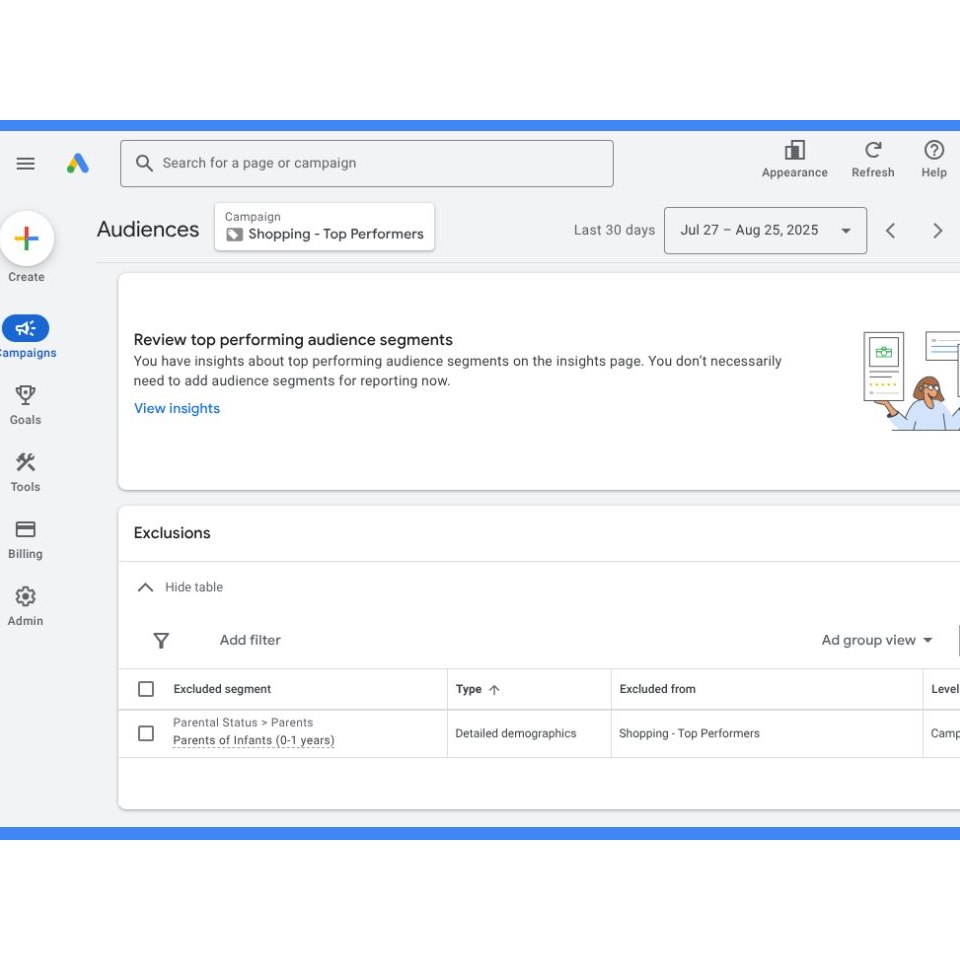
Task: Click Add filter
Action: click(x=250, y=640)
